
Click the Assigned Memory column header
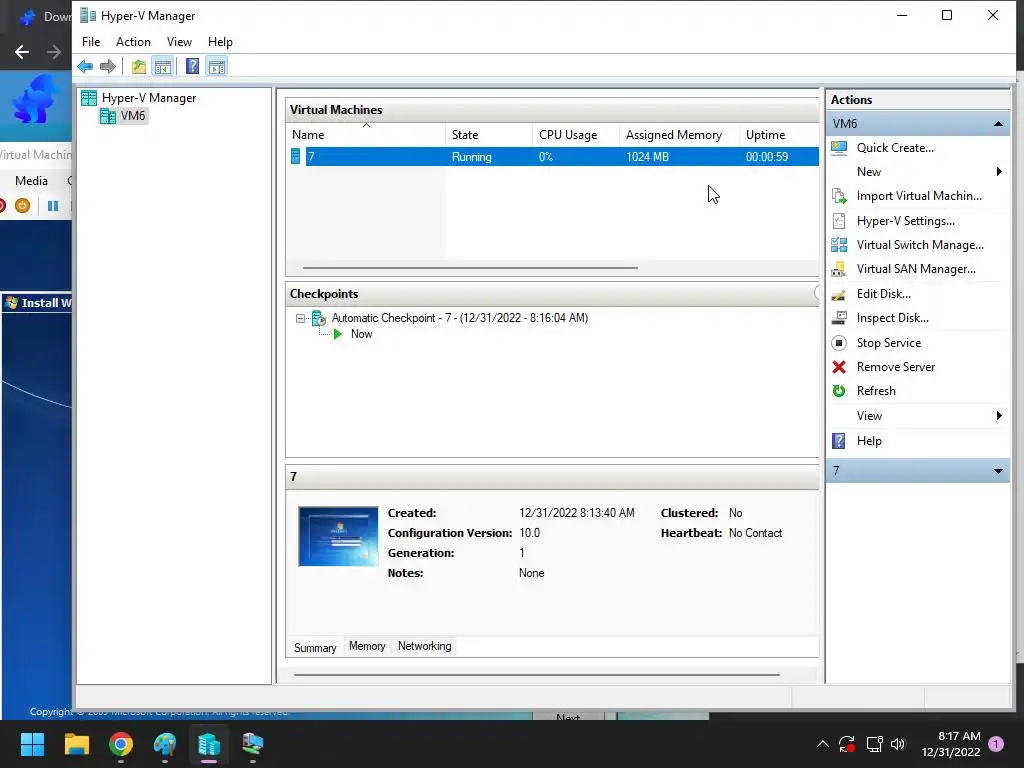tap(679, 135)
